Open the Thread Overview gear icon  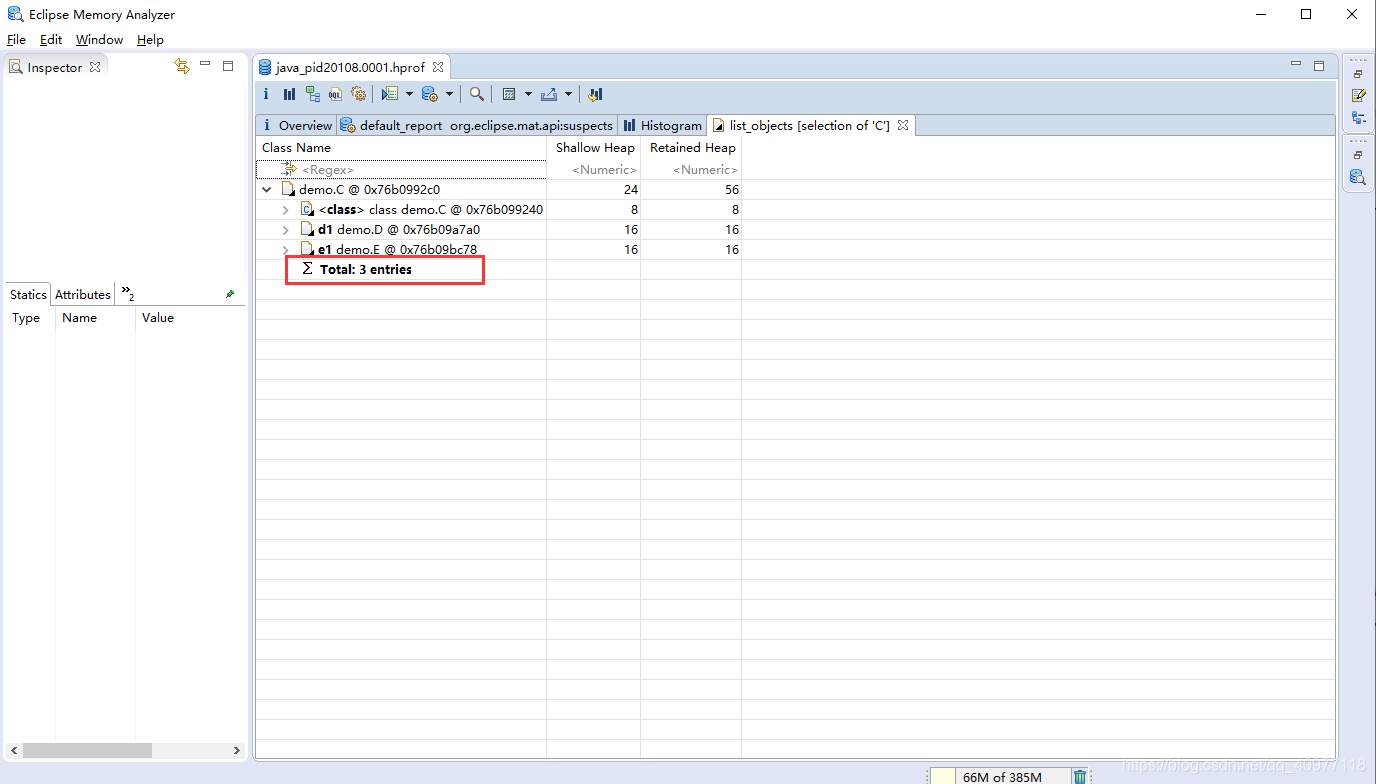(x=358, y=94)
